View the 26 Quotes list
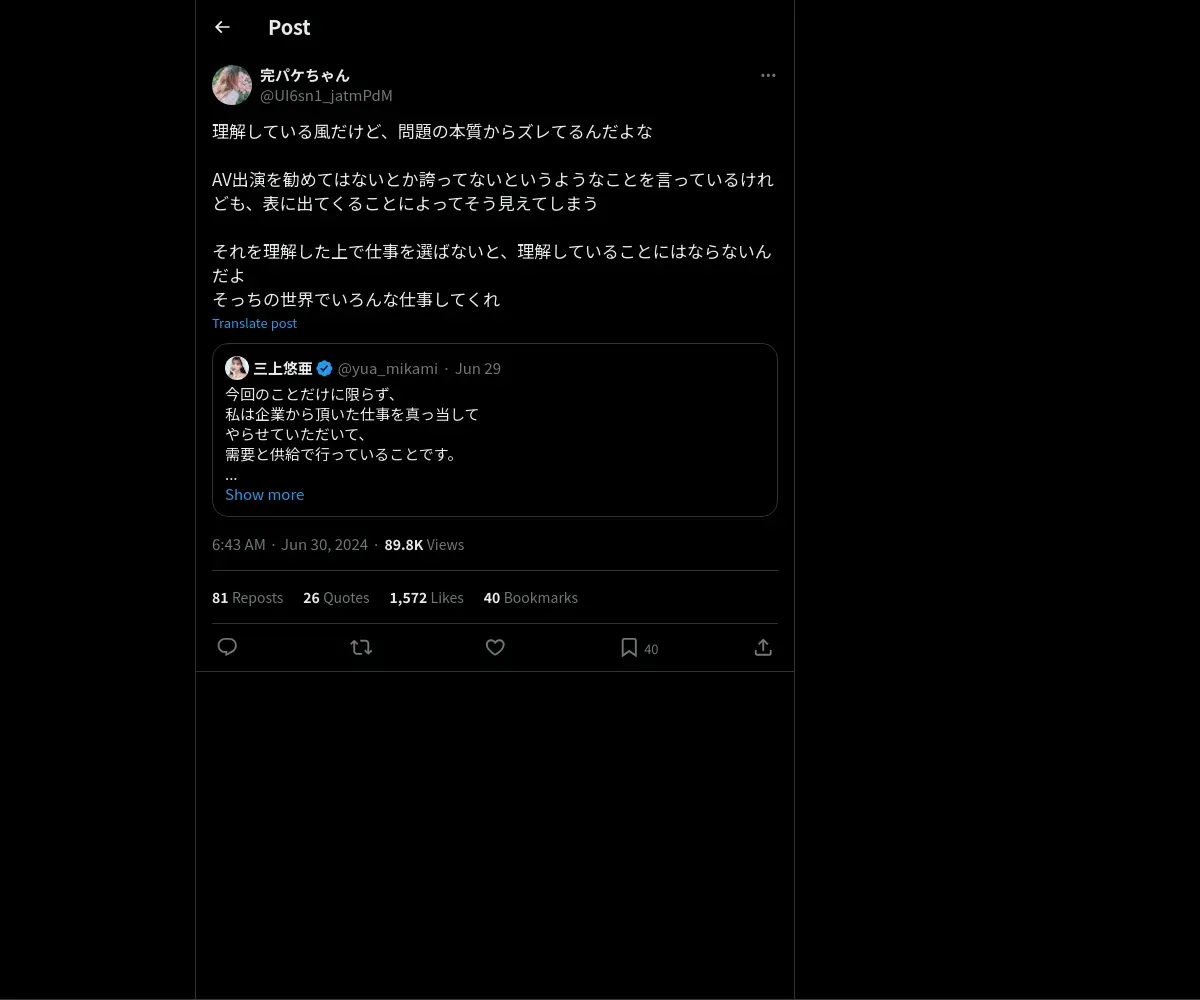1200x1000 pixels. [336, 597]
